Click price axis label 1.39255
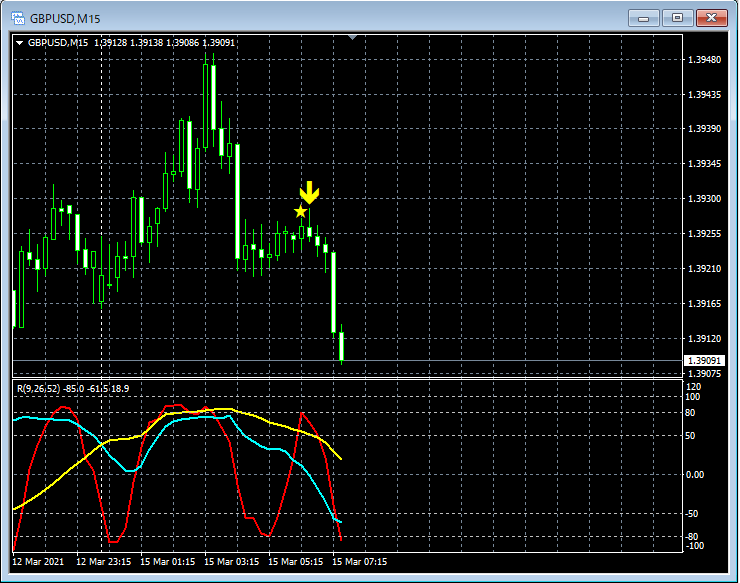740x583 pixels. (704, 233)
